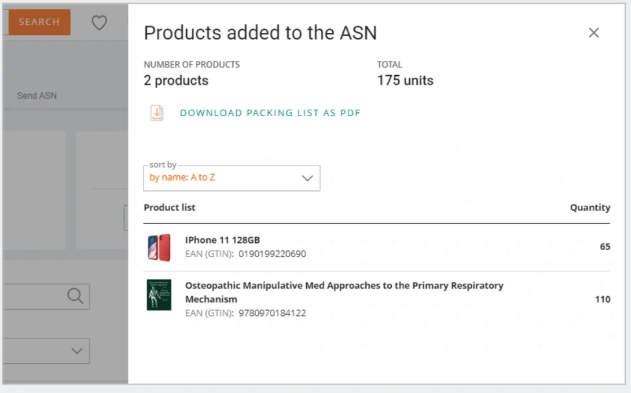Select the Send ASN tab
631x393 pixels.
tap(37, 96)
